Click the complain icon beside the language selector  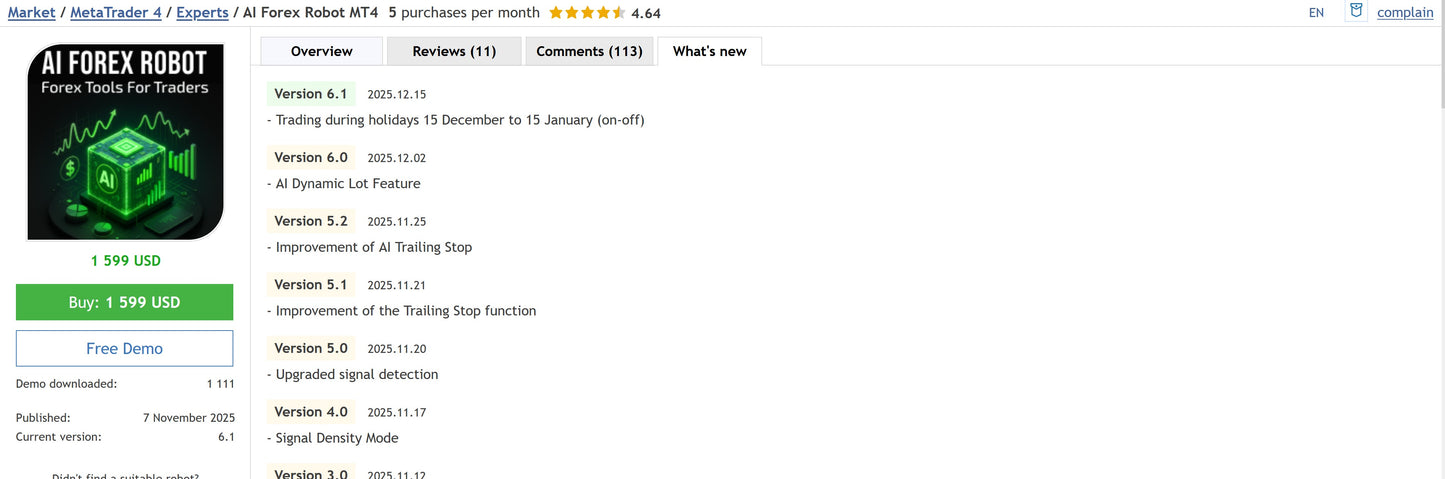click(x=1356, y=12)
